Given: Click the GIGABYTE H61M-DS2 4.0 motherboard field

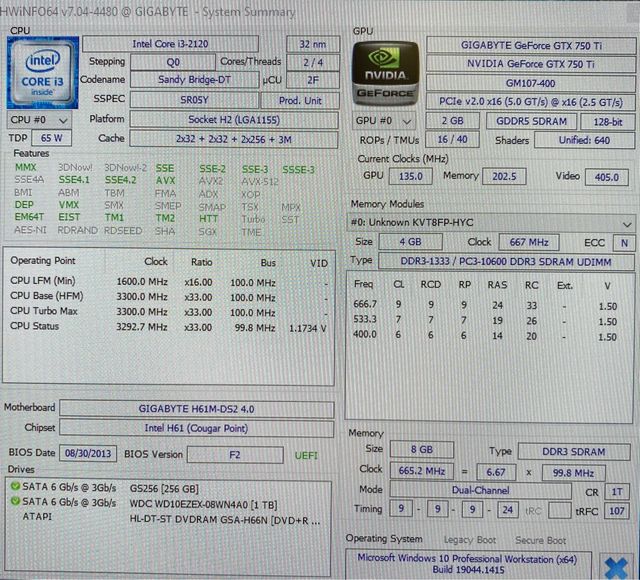Looking at the screenshot, I should [196, 409].
